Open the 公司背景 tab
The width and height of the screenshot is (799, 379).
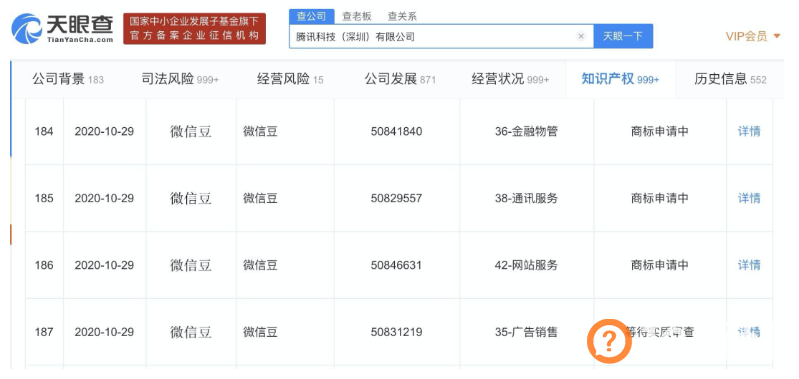coord(68,79)
